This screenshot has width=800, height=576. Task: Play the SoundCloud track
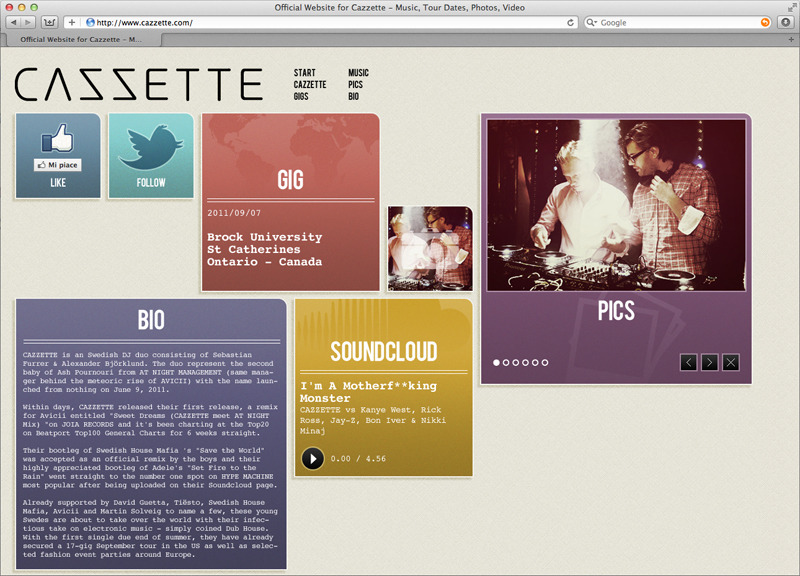[312, 458]
